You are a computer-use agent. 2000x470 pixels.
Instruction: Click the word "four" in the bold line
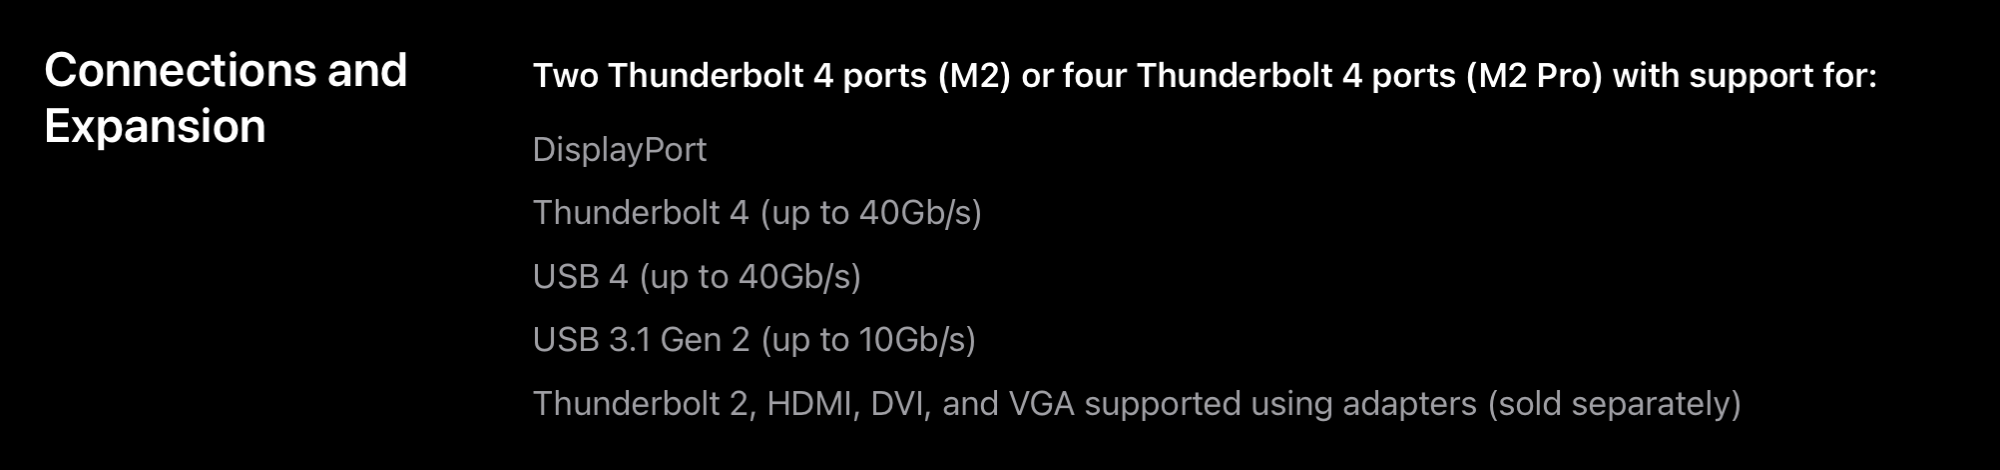(1094, 76)
